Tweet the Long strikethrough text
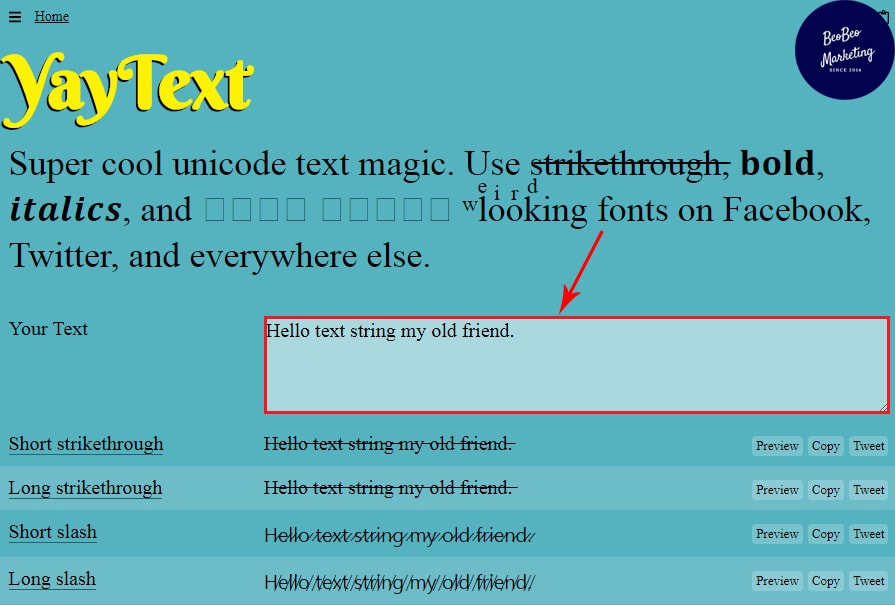This screenshot has height=605, width=895. 868,490
